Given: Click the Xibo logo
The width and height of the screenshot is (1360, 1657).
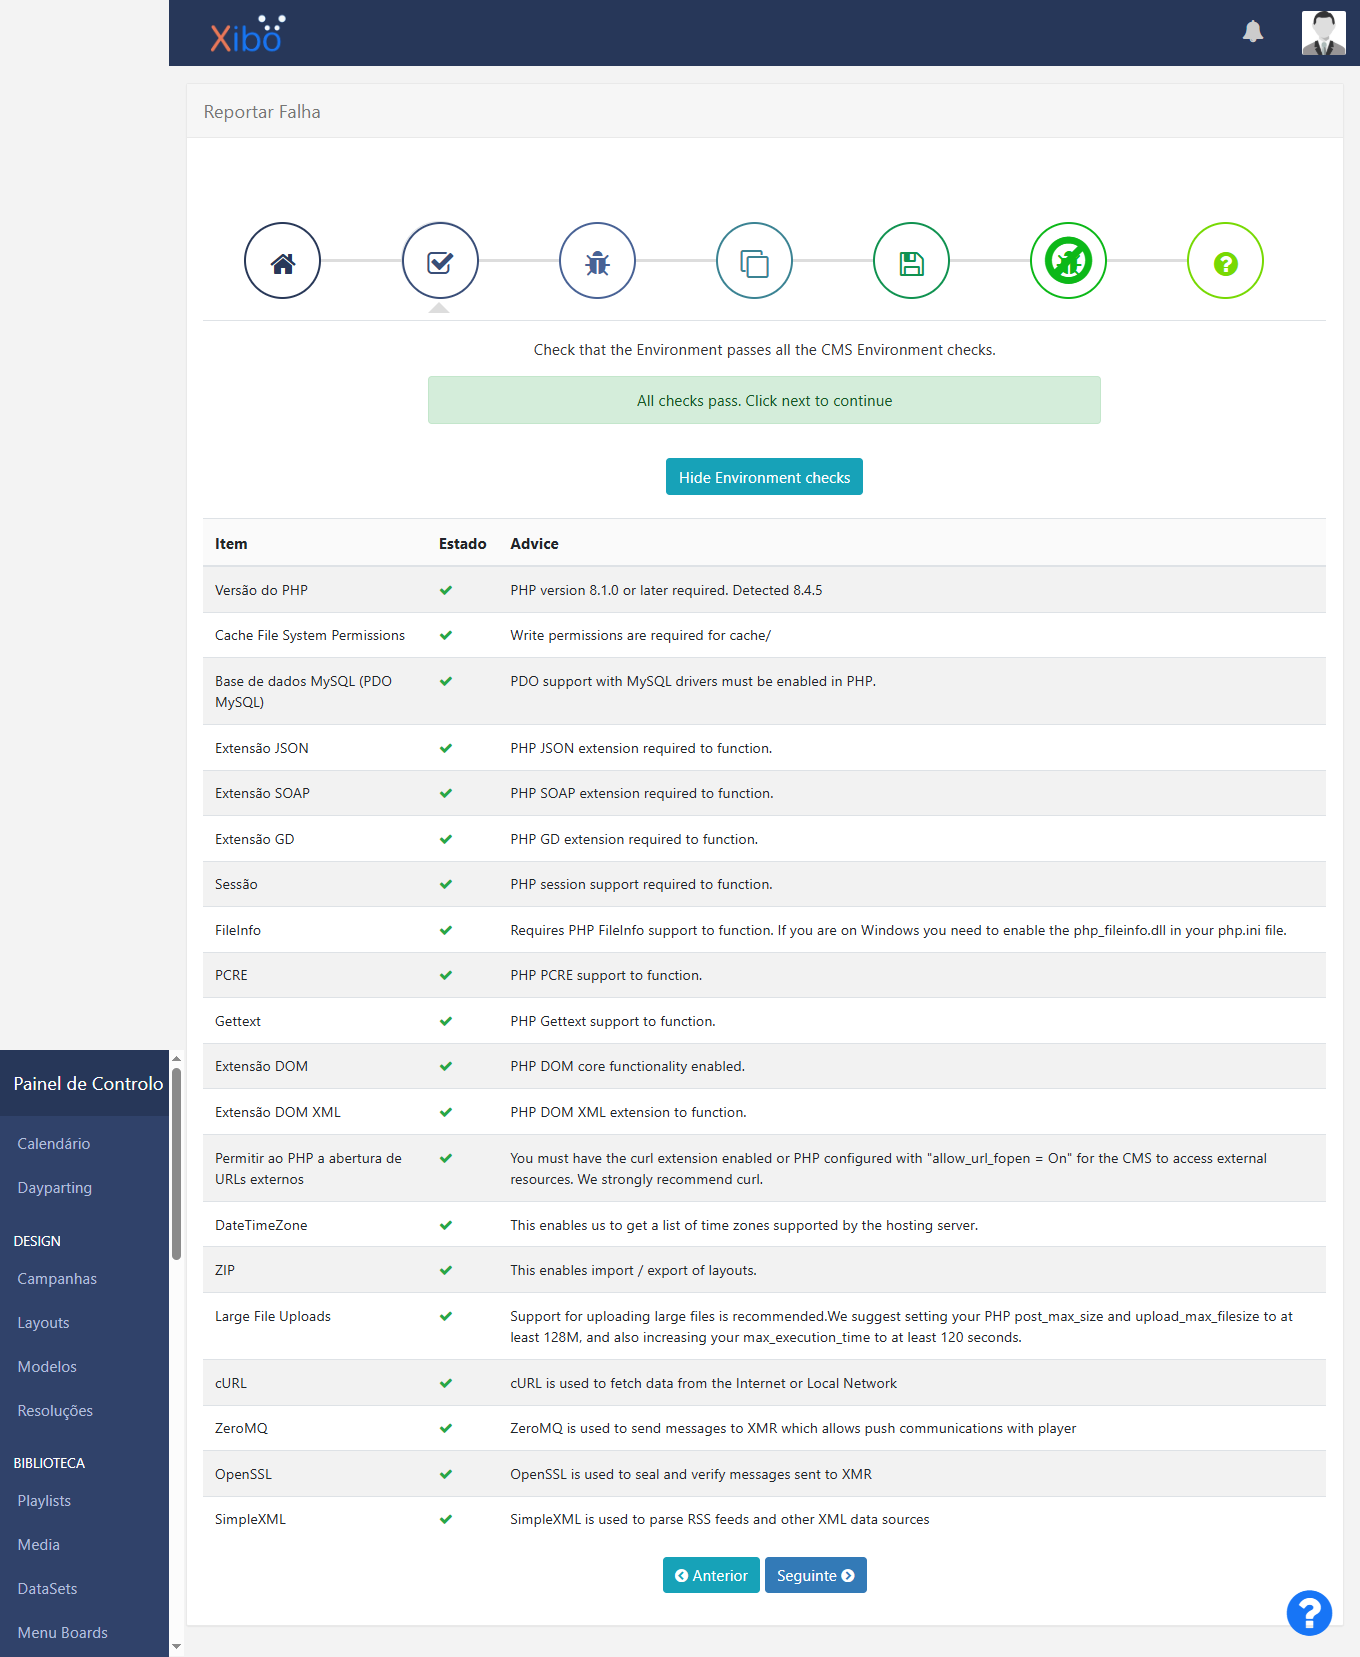Looking at the screenshot, I should (247, 34).
